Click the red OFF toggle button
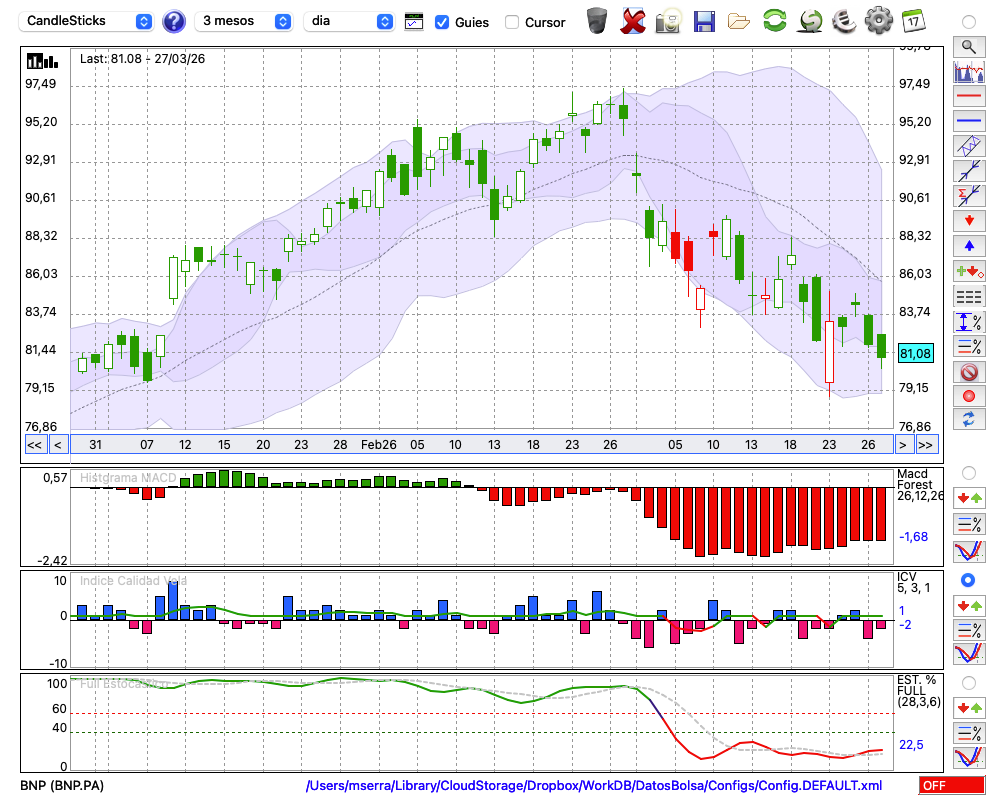Screen dimensions: 1000x800 pyautogui.click(x=951, y=786)
